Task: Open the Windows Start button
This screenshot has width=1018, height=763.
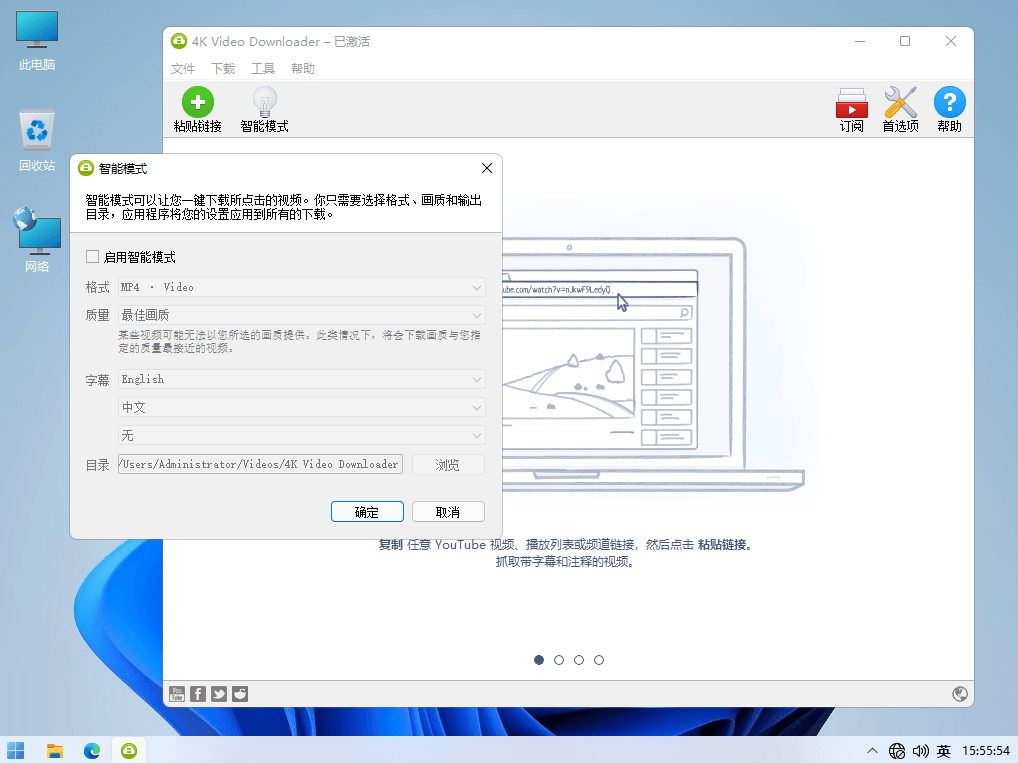Action: click(x=16, y=751)
